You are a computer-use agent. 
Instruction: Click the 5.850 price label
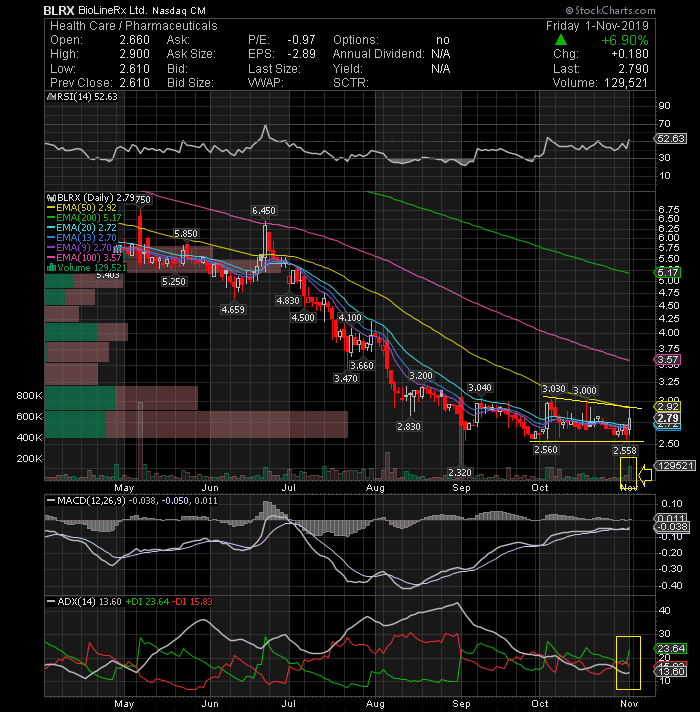[186, 233]
